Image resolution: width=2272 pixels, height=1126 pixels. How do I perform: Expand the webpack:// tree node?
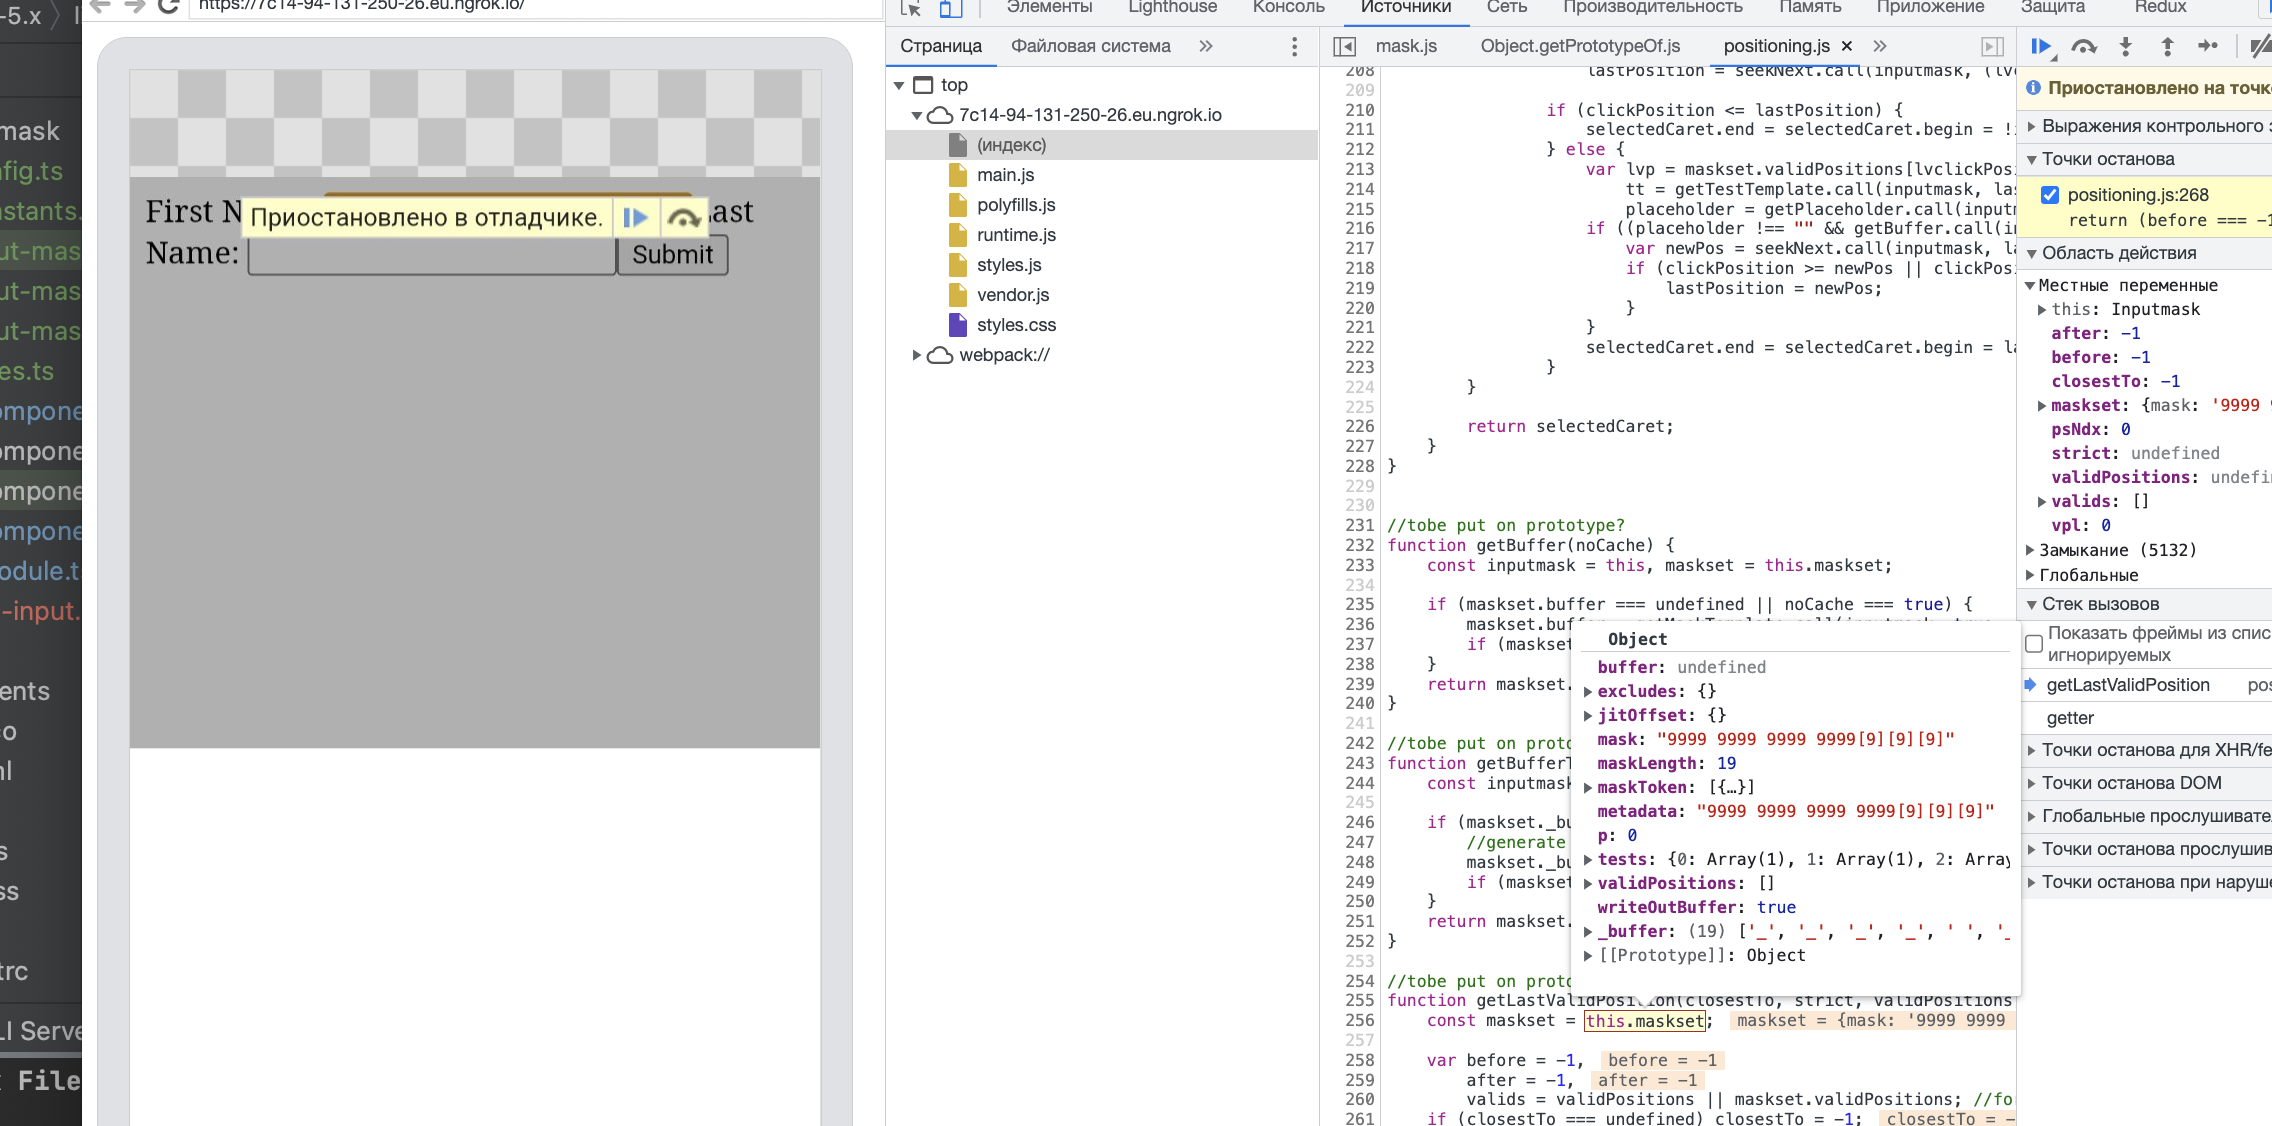pos(917,355)
